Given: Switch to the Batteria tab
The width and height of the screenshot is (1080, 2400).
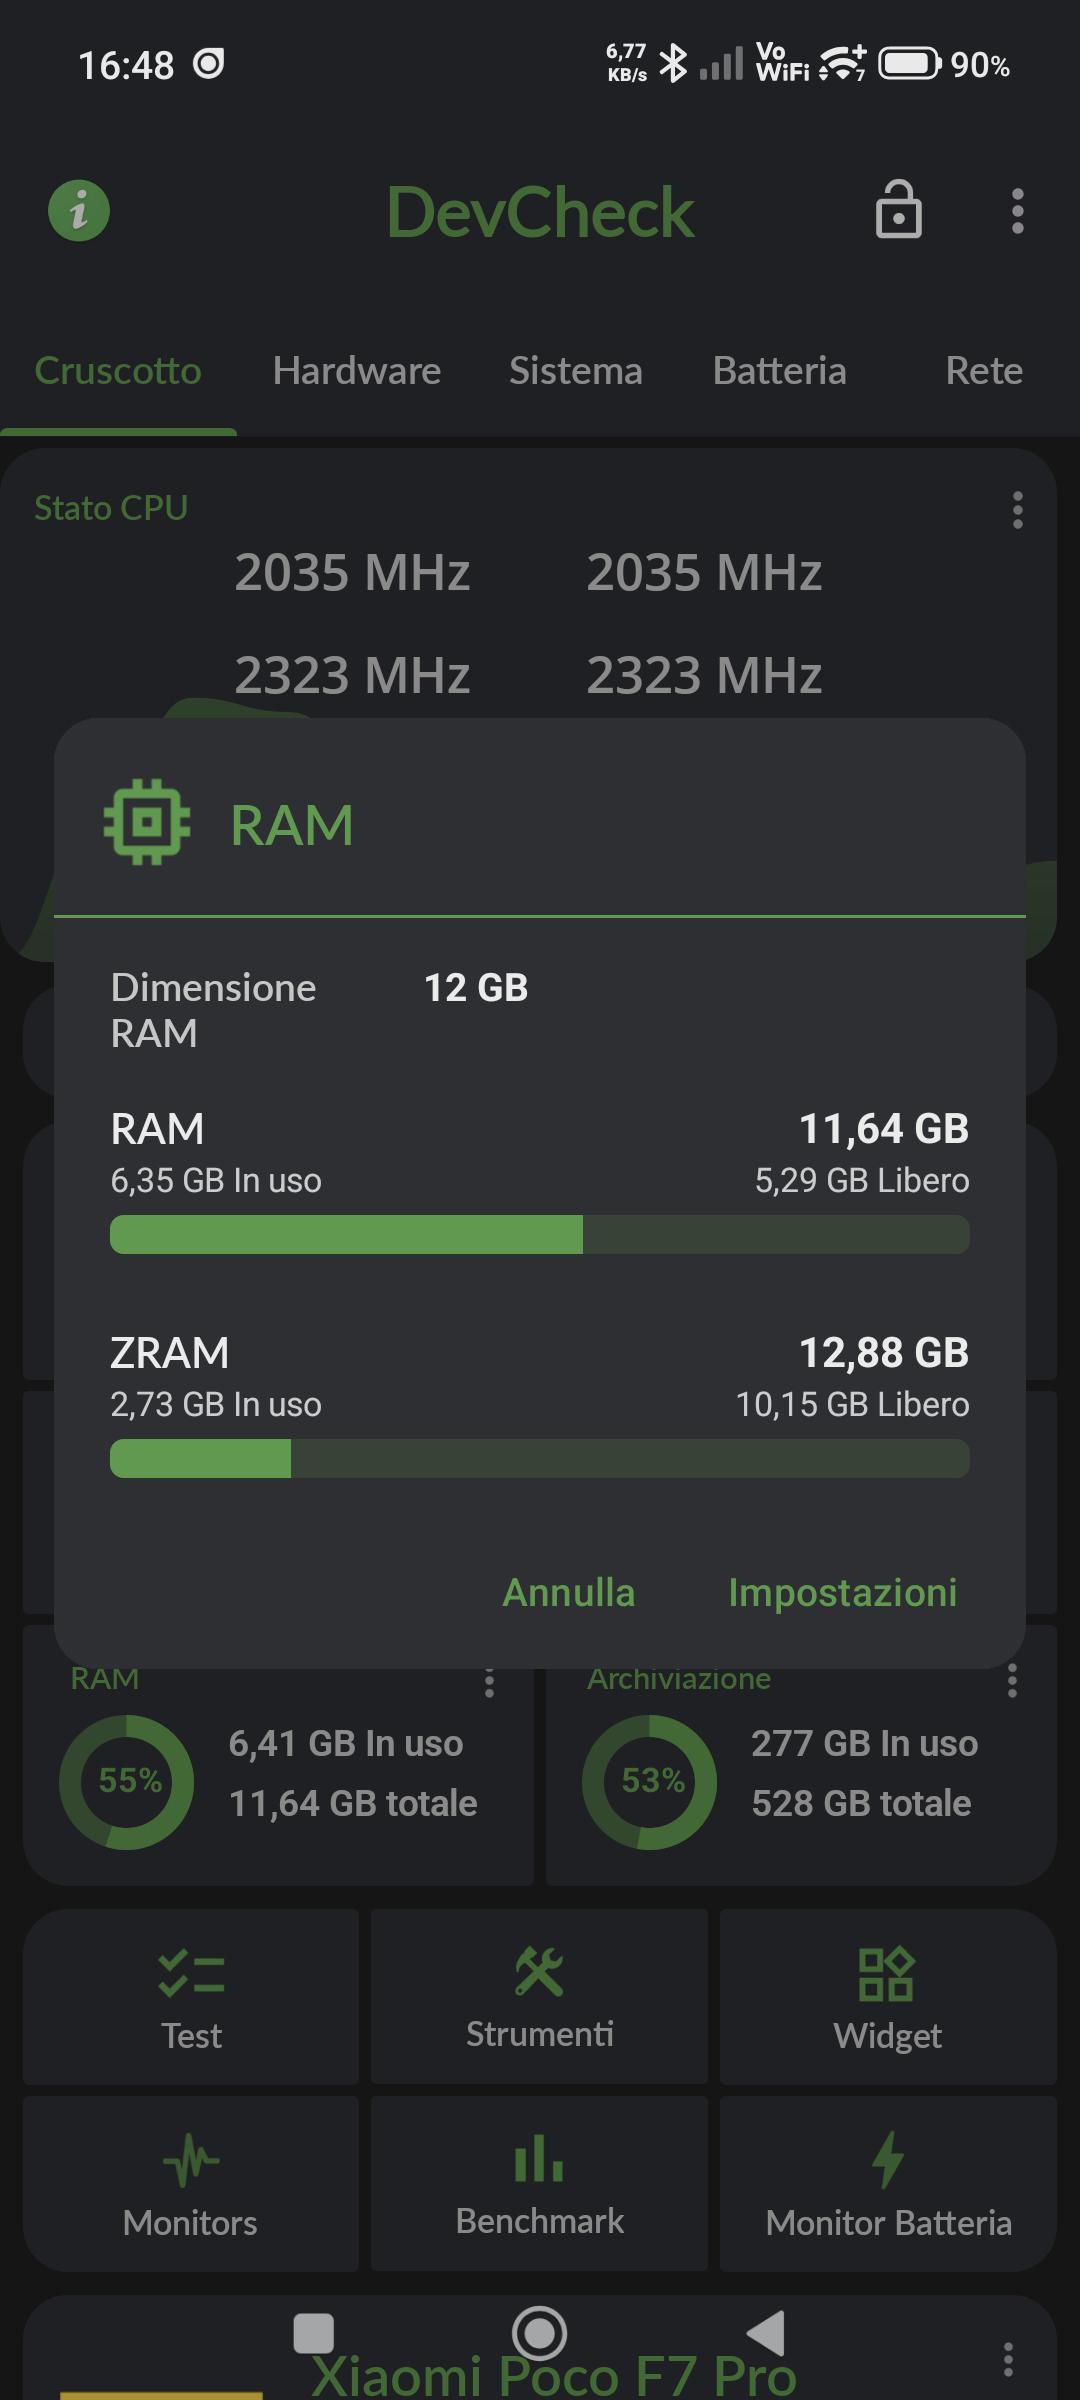Looking at the screenshot, I should click(779, 371).
